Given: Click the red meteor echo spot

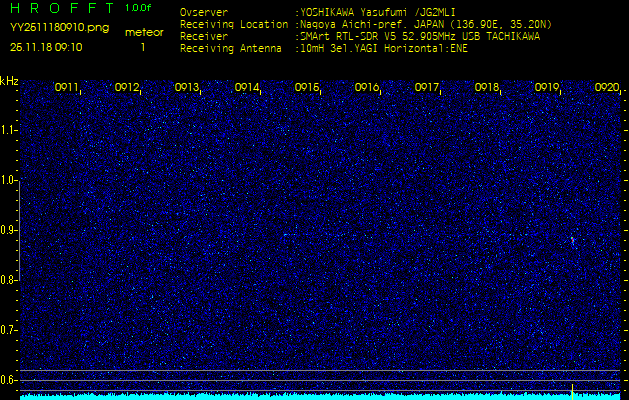Looking at the screenshot, I should point(572,240).
